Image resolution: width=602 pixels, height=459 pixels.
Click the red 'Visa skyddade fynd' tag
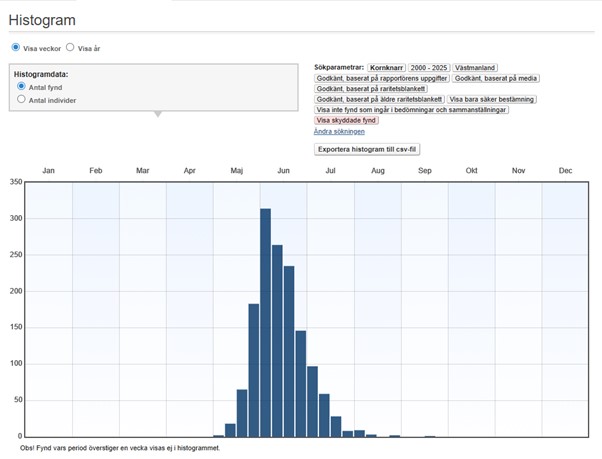346,120
